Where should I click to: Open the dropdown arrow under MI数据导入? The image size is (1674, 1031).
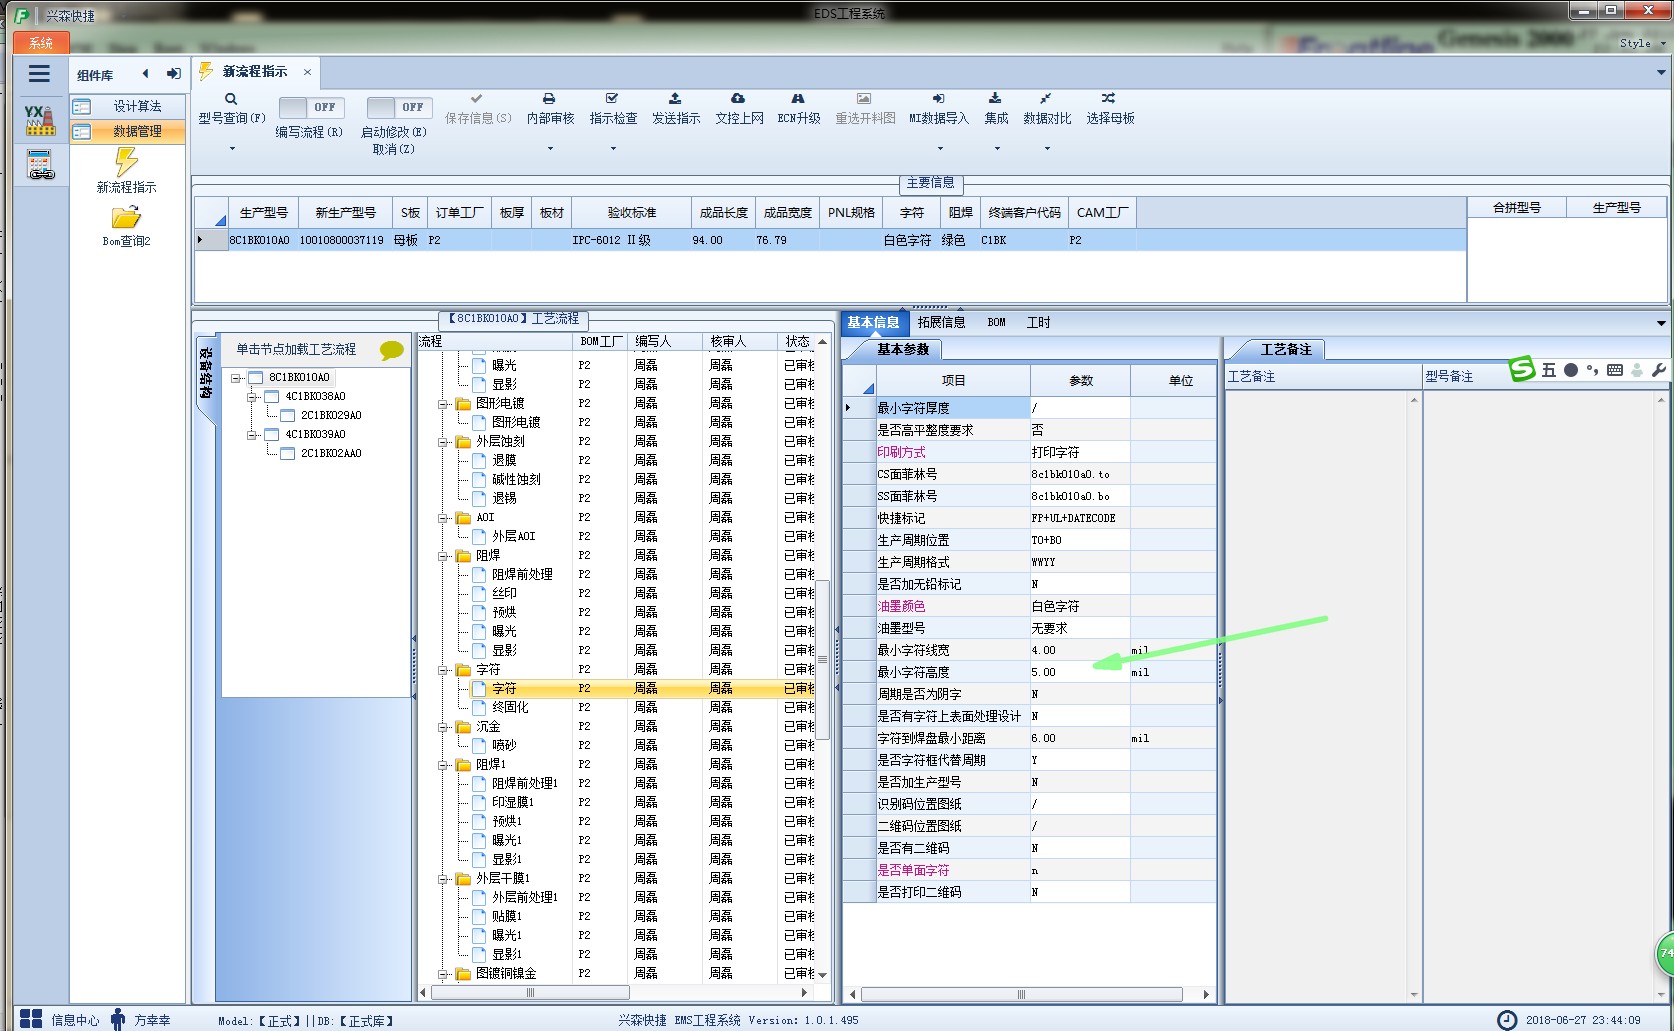click(x=940, y=149)
